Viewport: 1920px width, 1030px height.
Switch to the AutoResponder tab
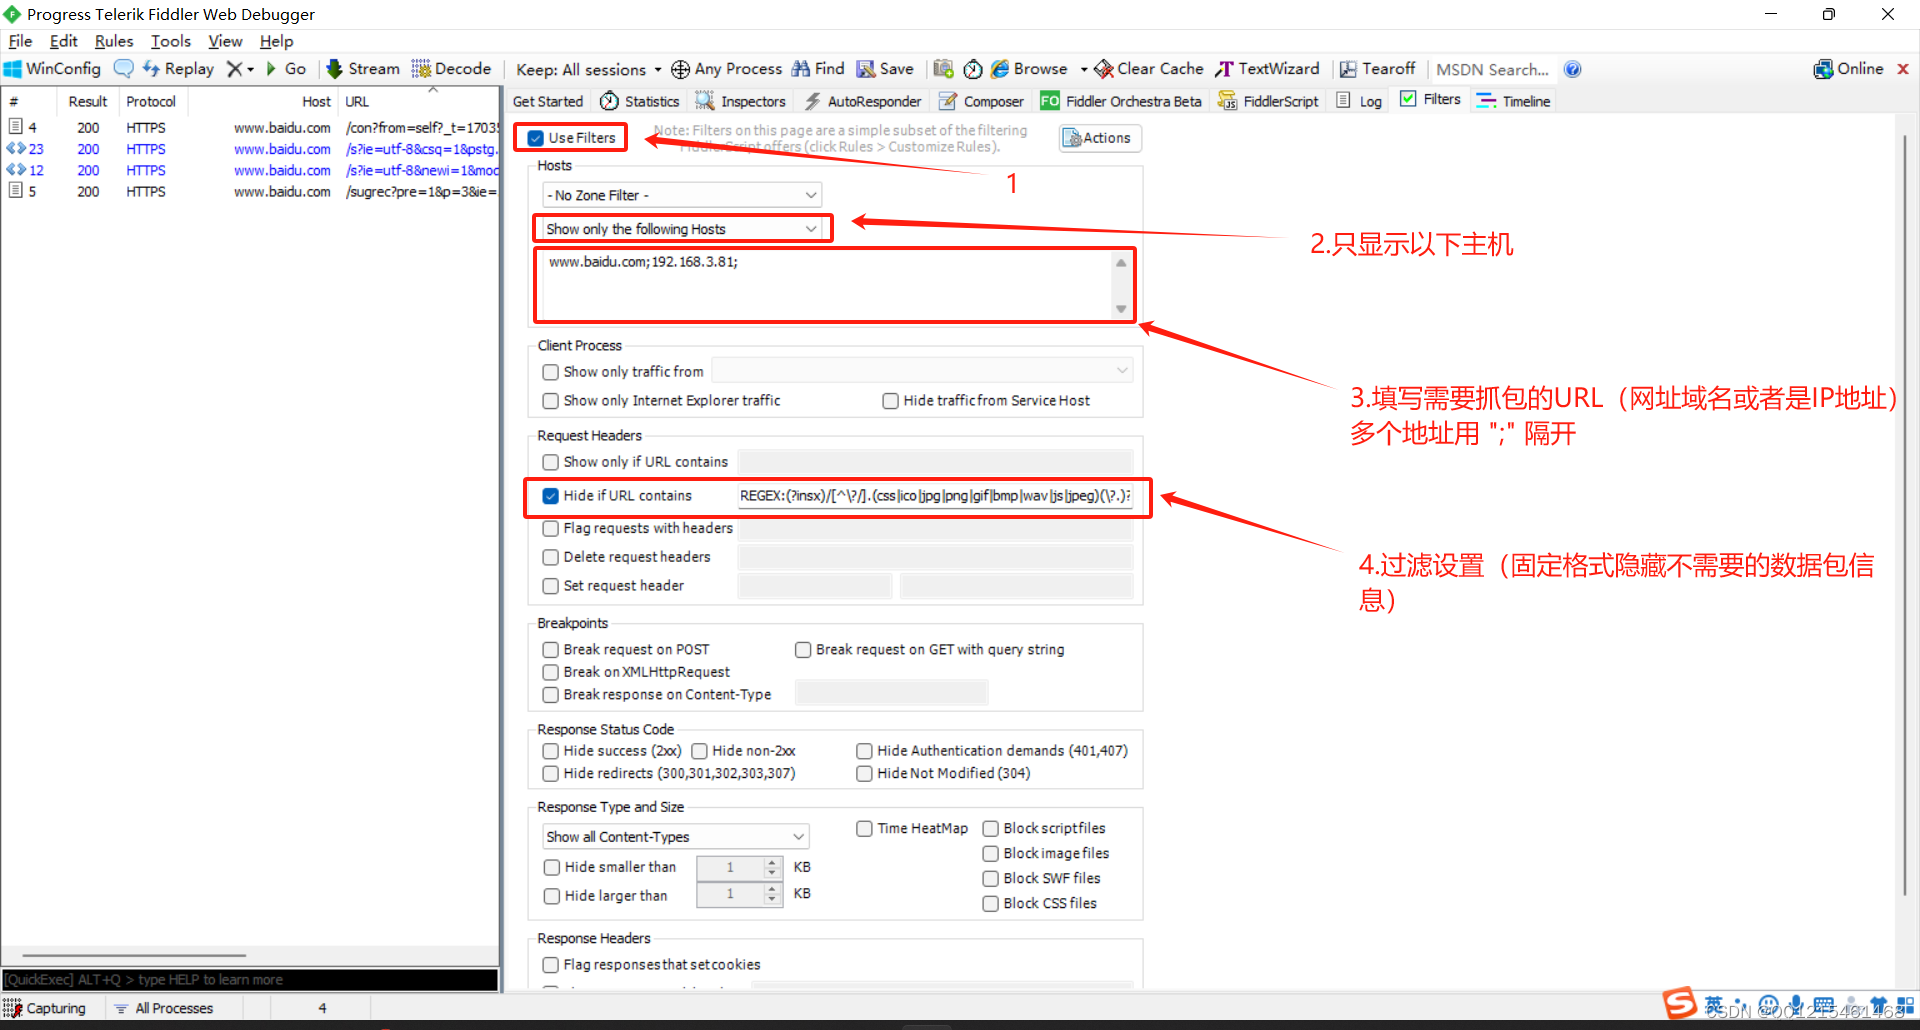click(862, 101)
